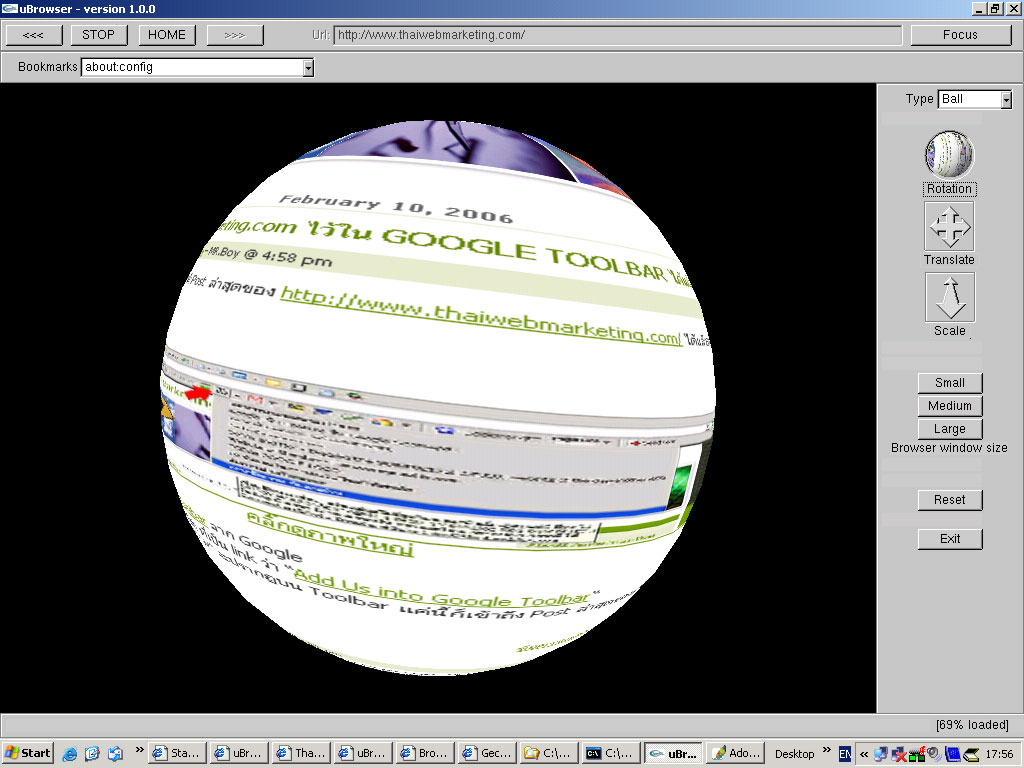Click the Start button

pos(28,753)
